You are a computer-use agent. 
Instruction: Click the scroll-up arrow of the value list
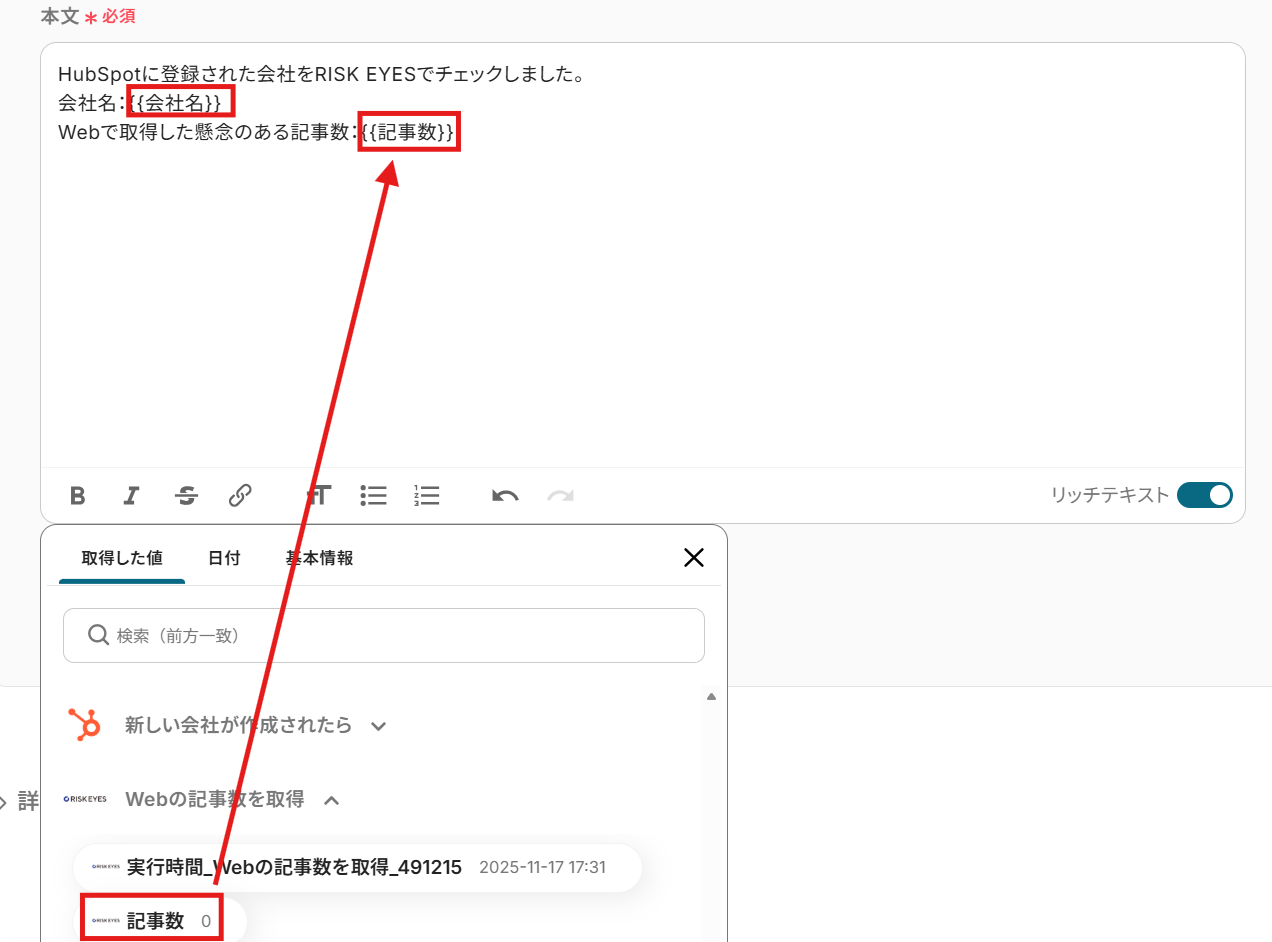(x=711, y=696)
